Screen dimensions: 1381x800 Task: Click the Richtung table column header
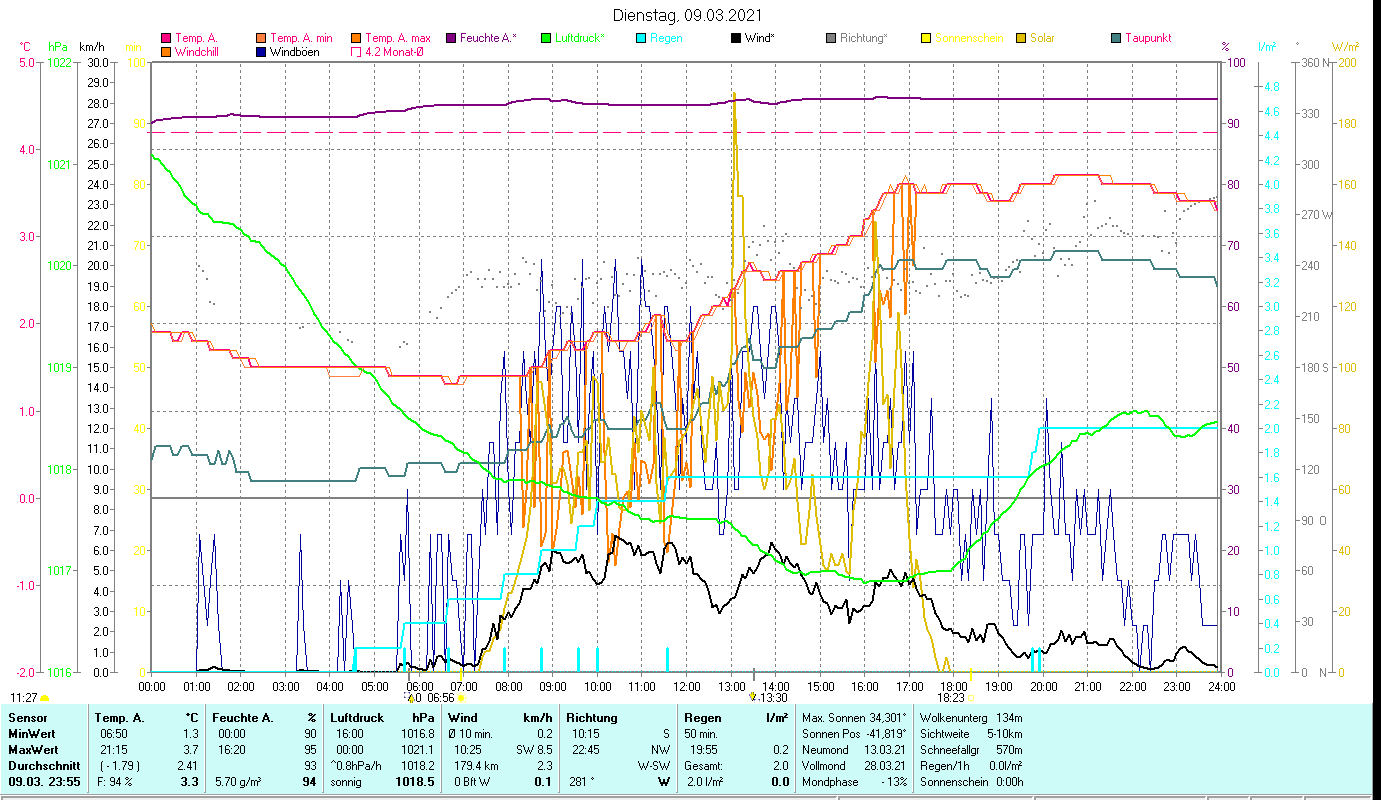tap(592, 717)
